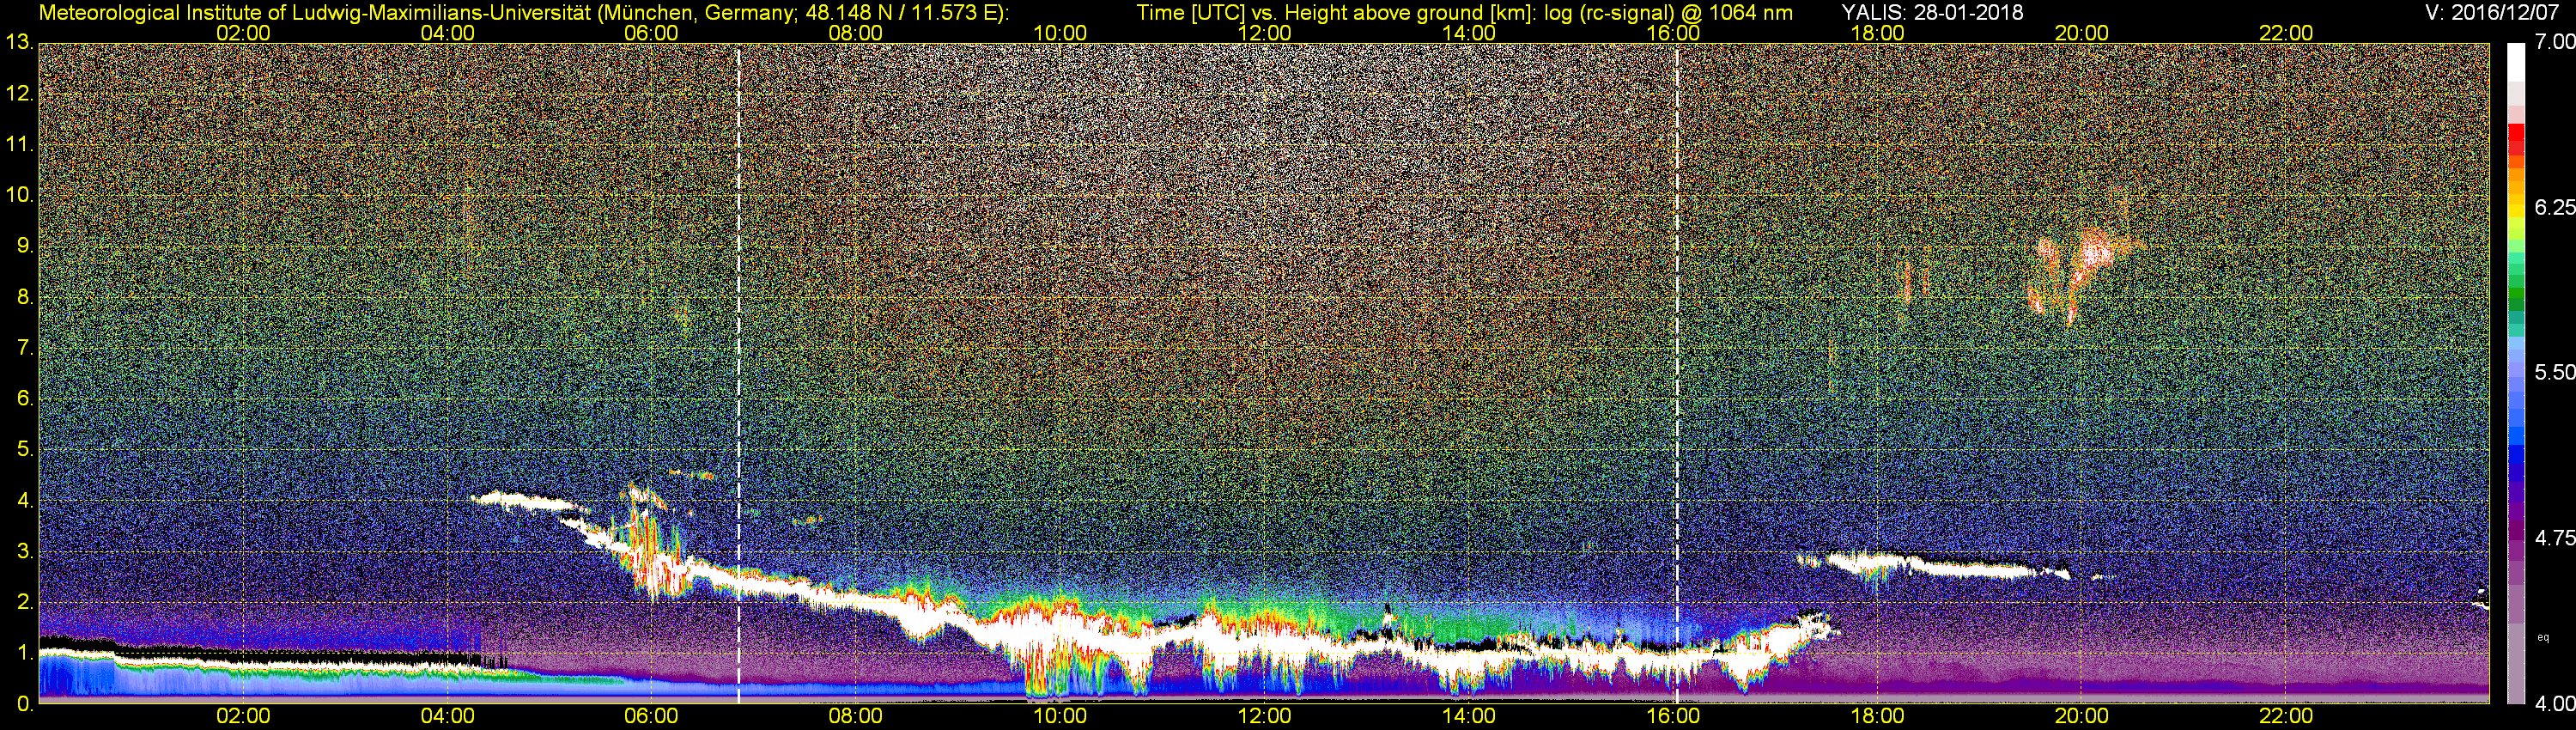This screenshot has height=730, width=2576.
Task: Click the 10:00 label on the top time axis
Action: pyautogui.click(x=1060, y=33)
